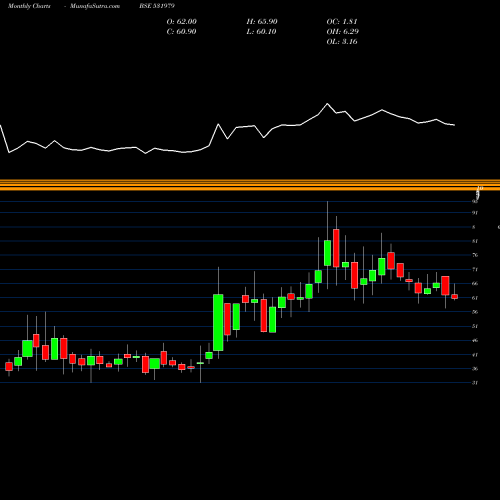Click the 71 price axis label

(x=475, y=269)
